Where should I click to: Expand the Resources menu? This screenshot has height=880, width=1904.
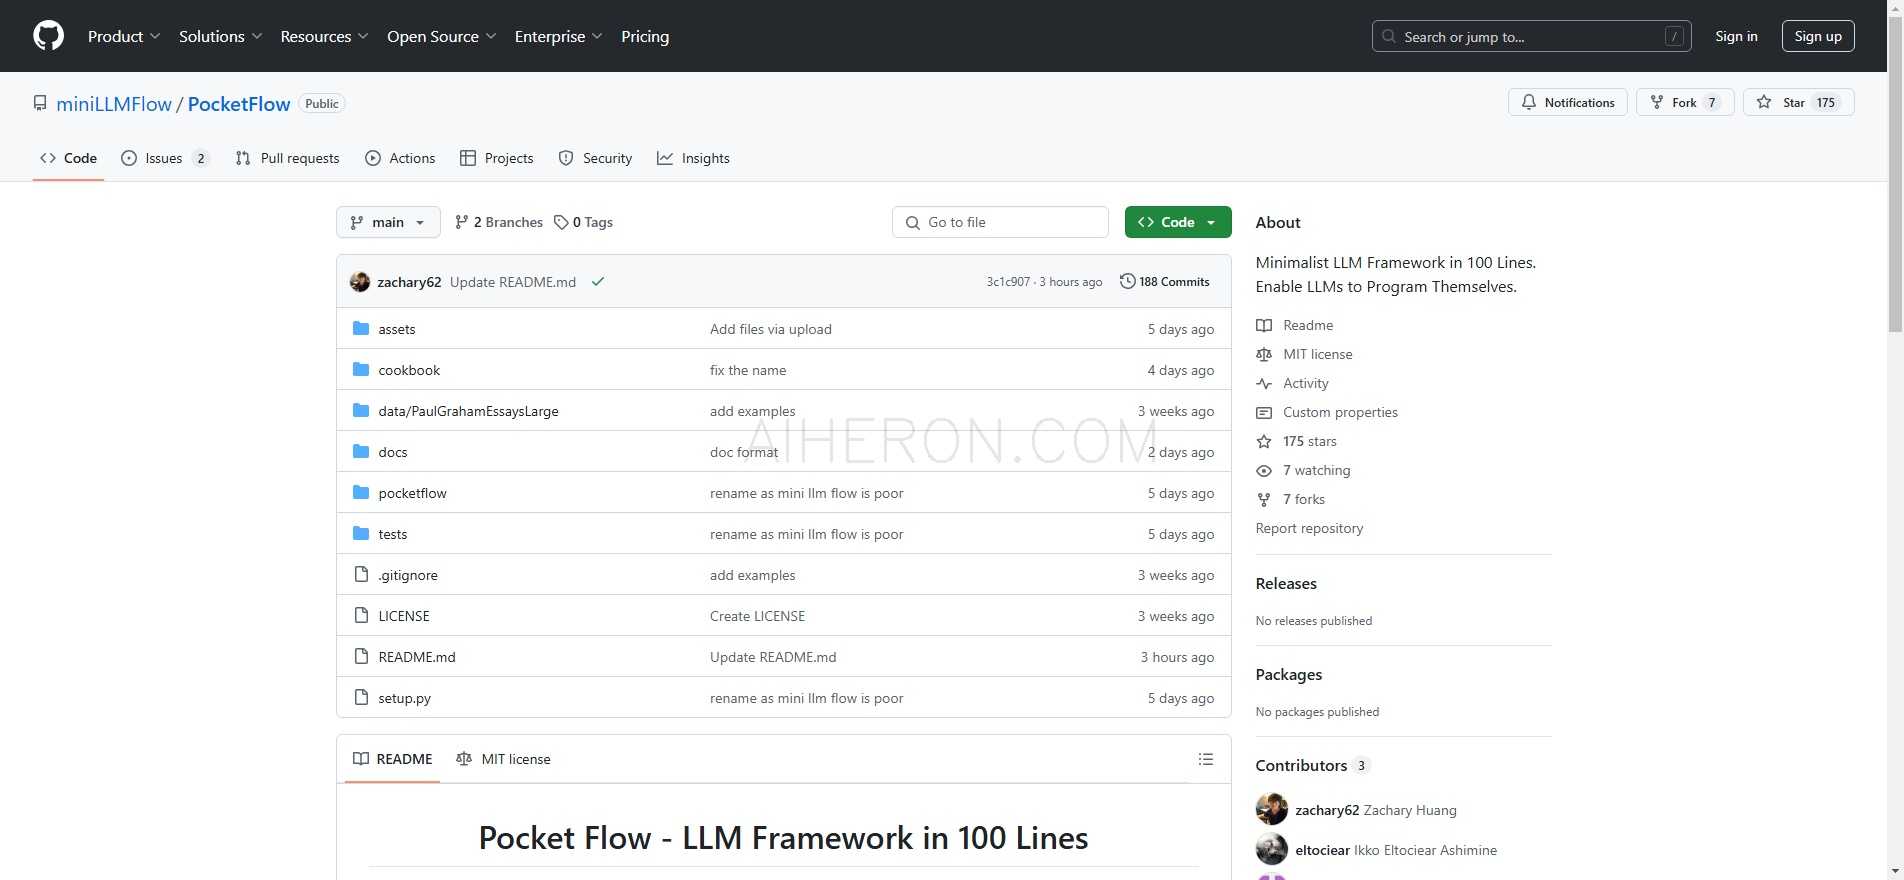tap(325, 36)
